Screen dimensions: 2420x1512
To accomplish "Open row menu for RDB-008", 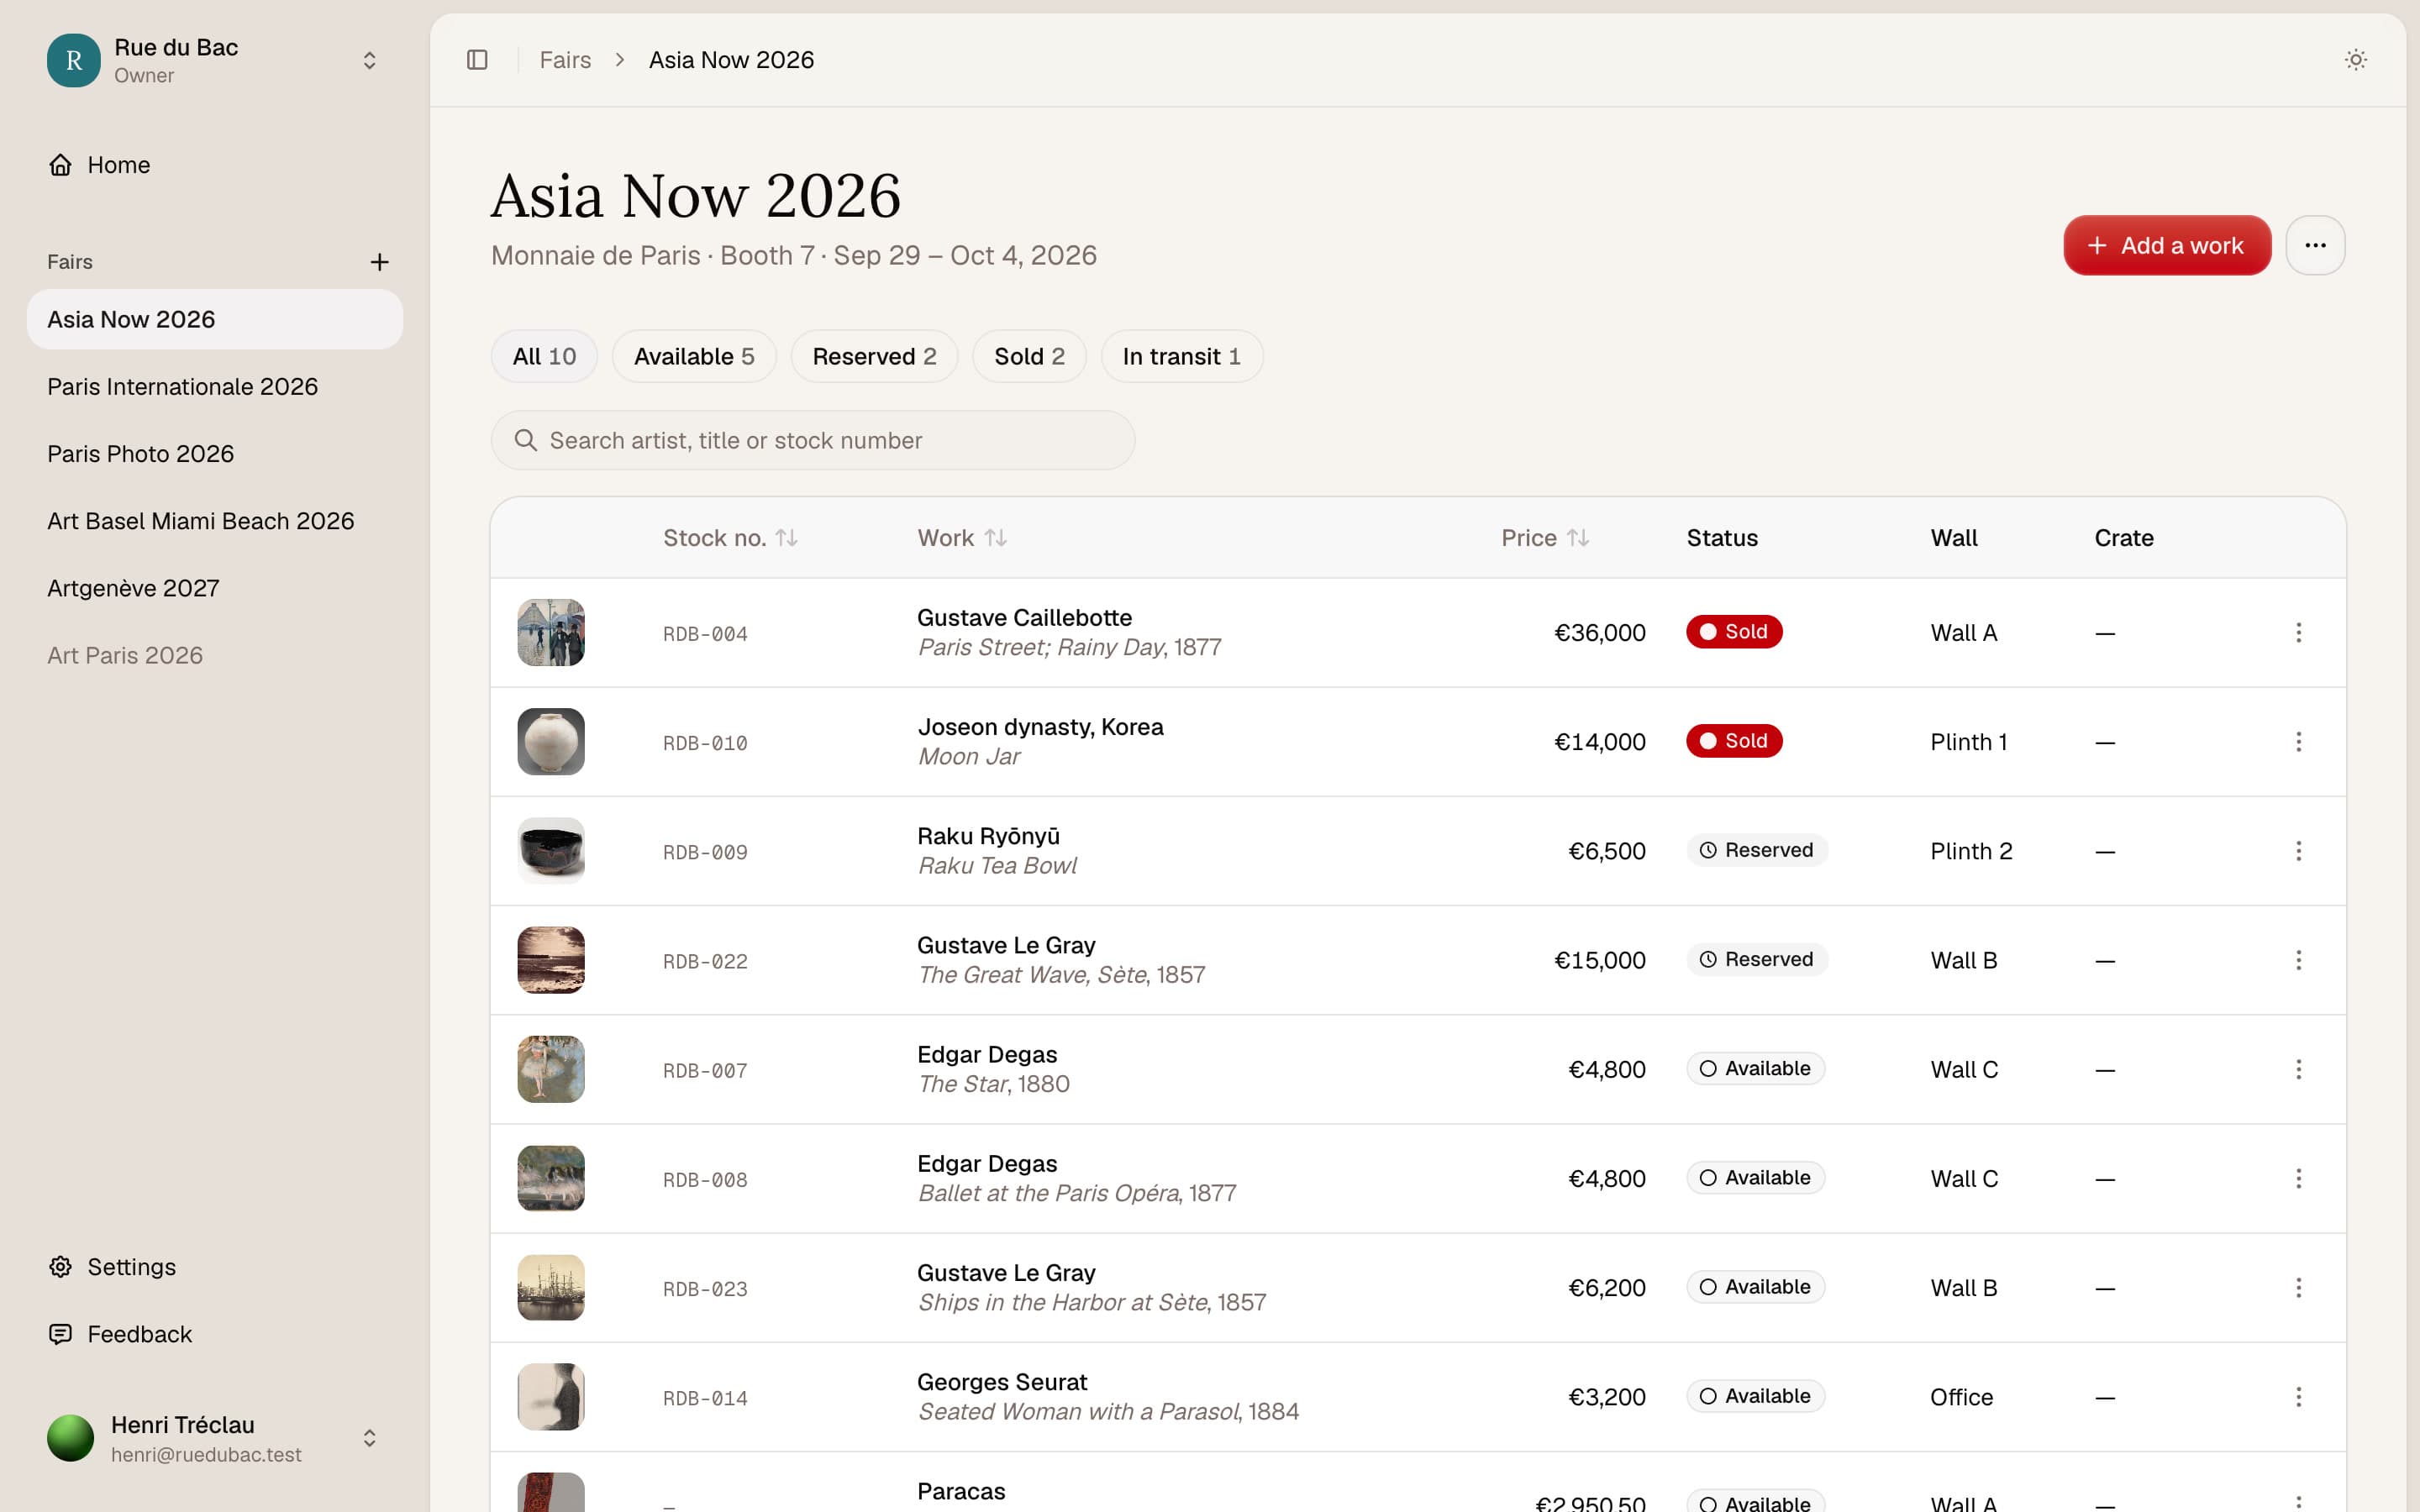I will (x=2298, y=1178).
